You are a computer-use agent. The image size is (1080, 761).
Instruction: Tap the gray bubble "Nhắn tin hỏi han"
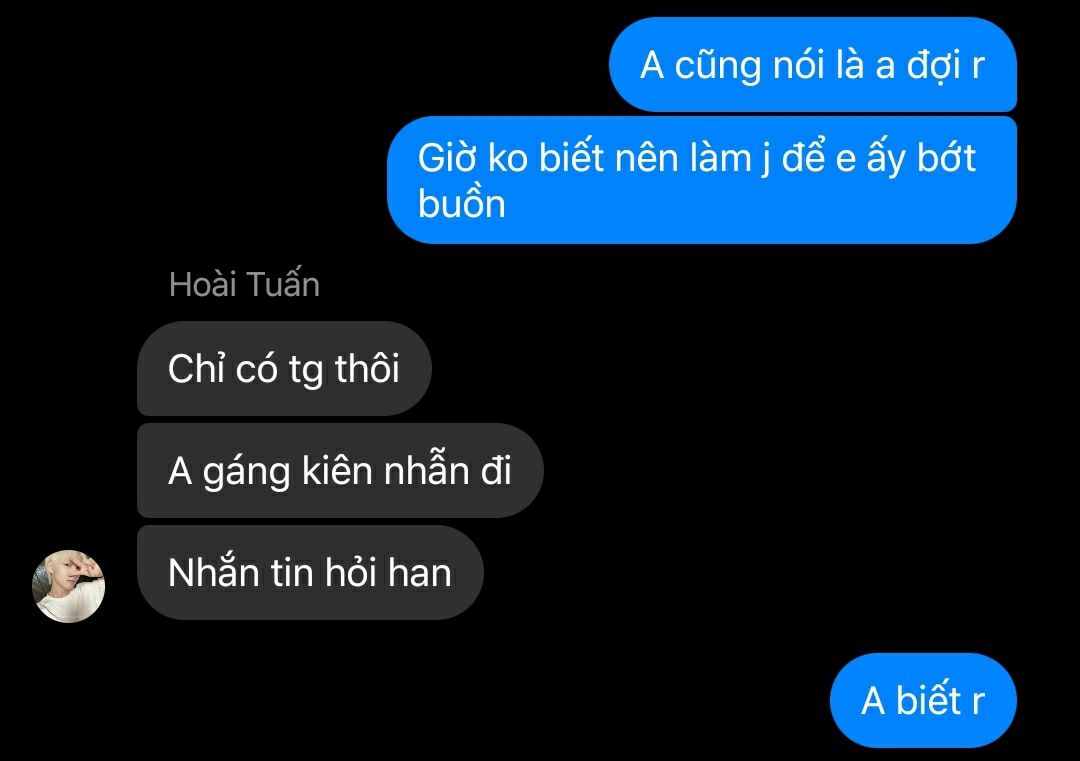tap(310, 572)
